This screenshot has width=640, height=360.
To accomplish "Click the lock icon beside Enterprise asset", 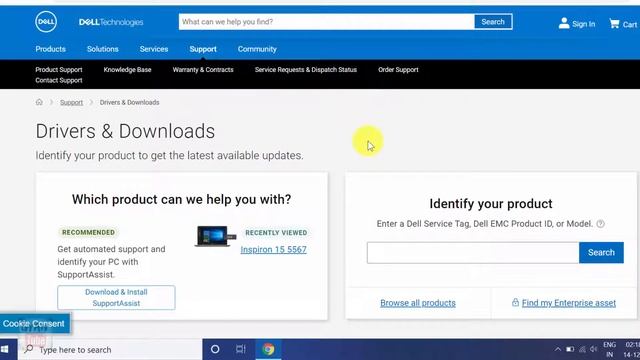I will pyautogui.click(x=516, y=302).
